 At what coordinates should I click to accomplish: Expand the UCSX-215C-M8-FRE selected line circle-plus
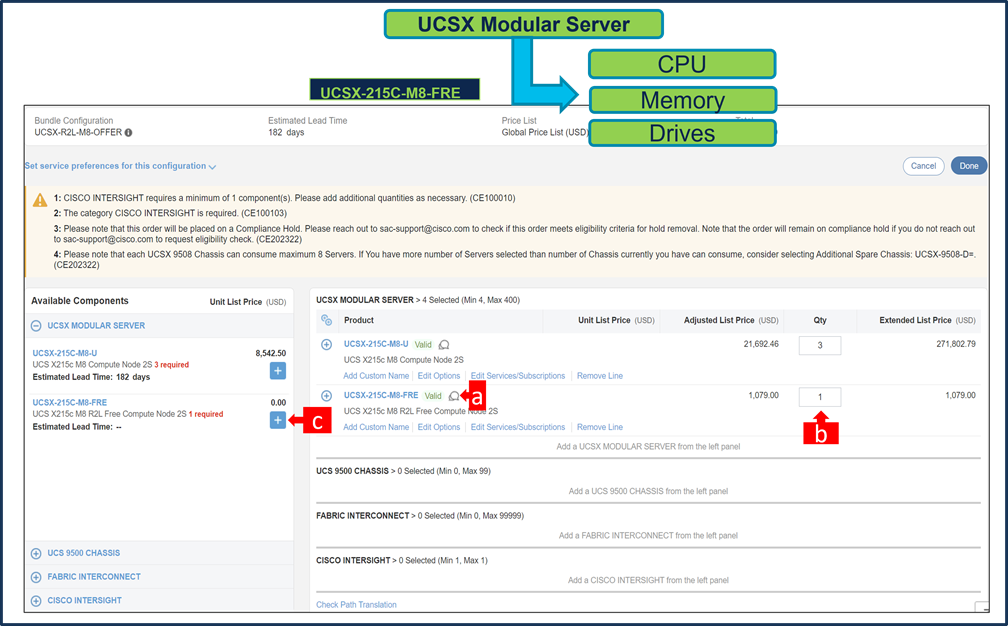point(327,396)
